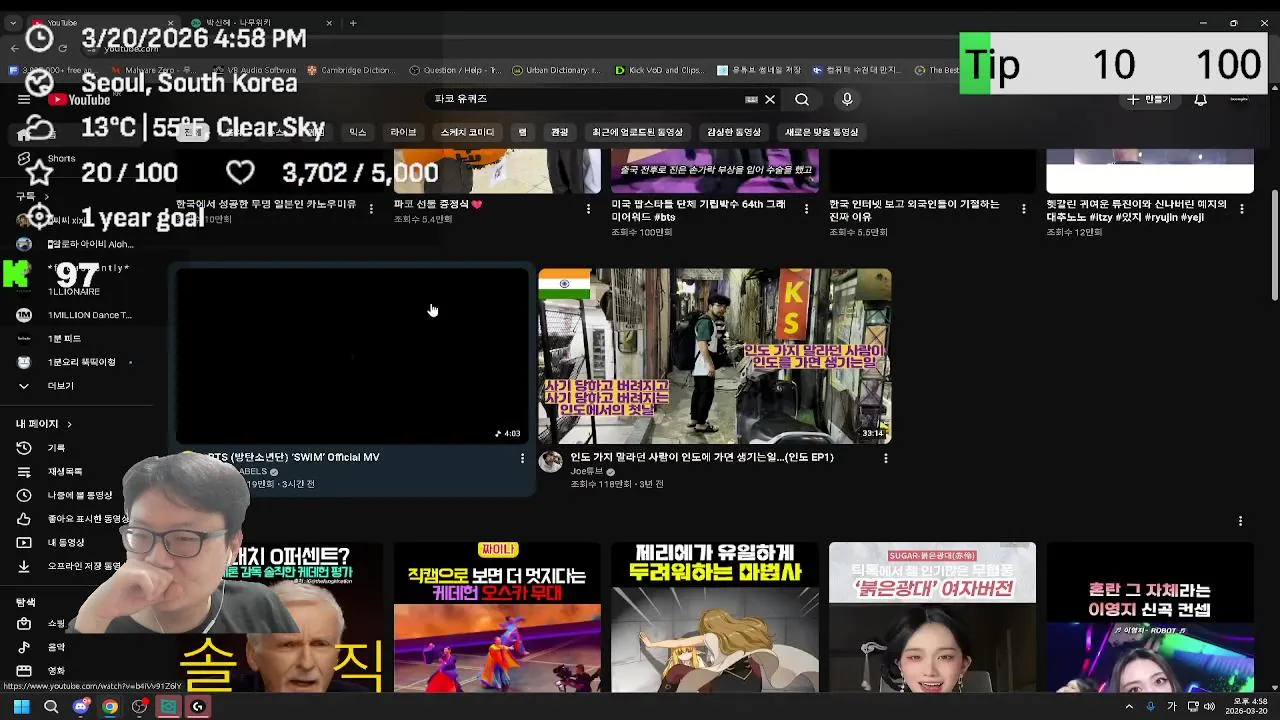Open more options for 미국 팝스타들 bts video
This screenshot has width=1280, height=720.
click(806, 208)
